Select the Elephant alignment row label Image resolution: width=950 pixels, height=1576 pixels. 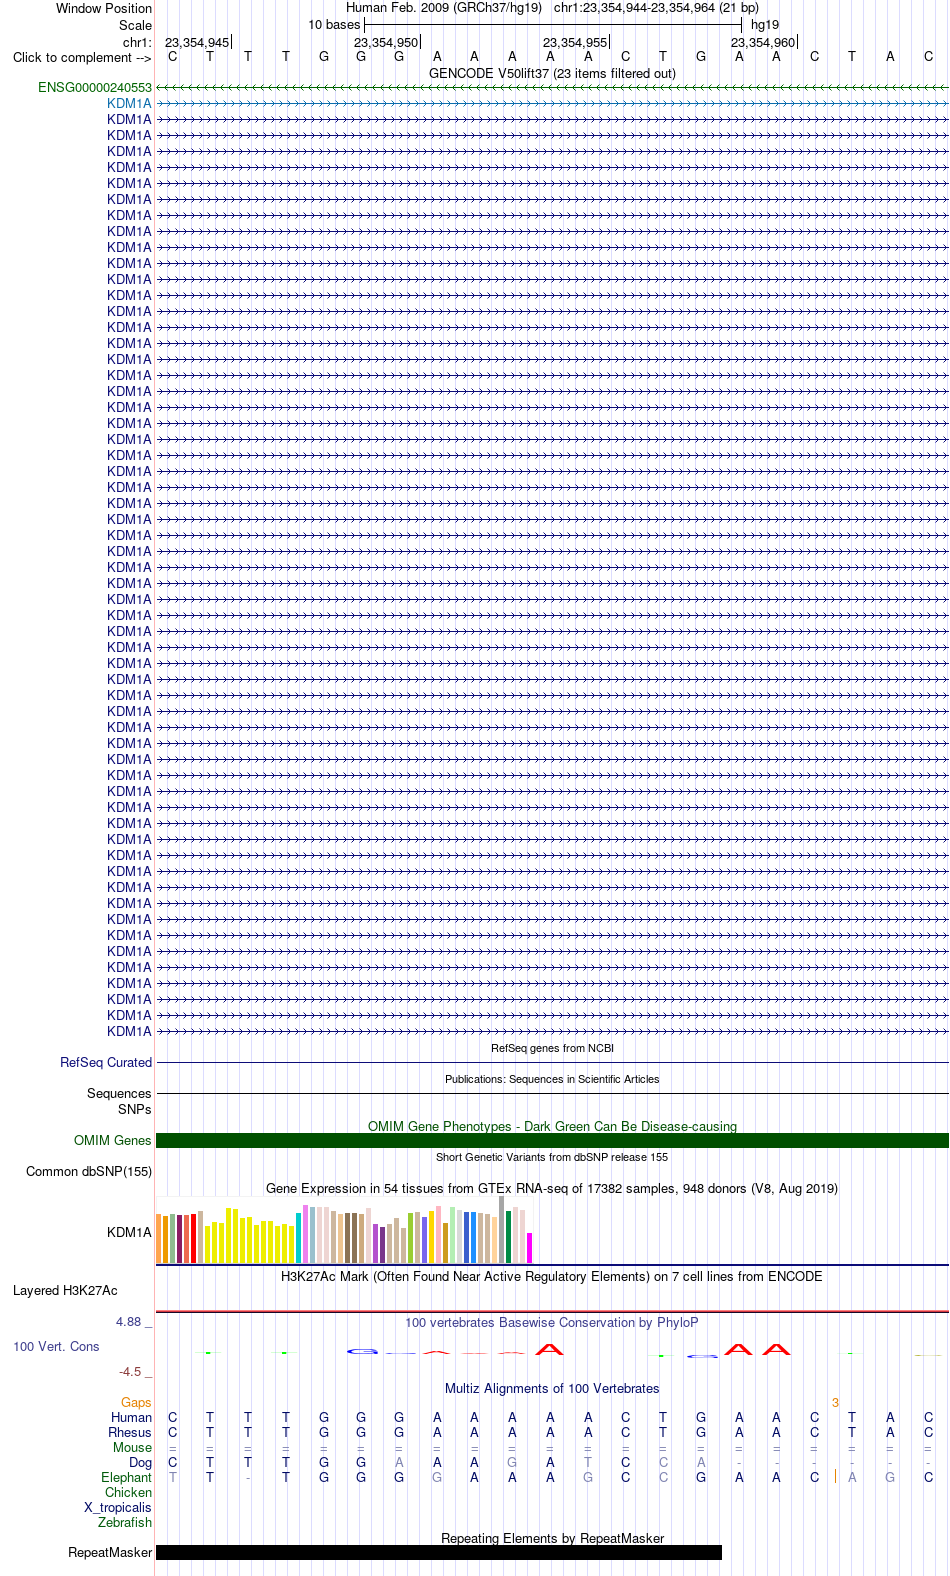pos(126,1477)
